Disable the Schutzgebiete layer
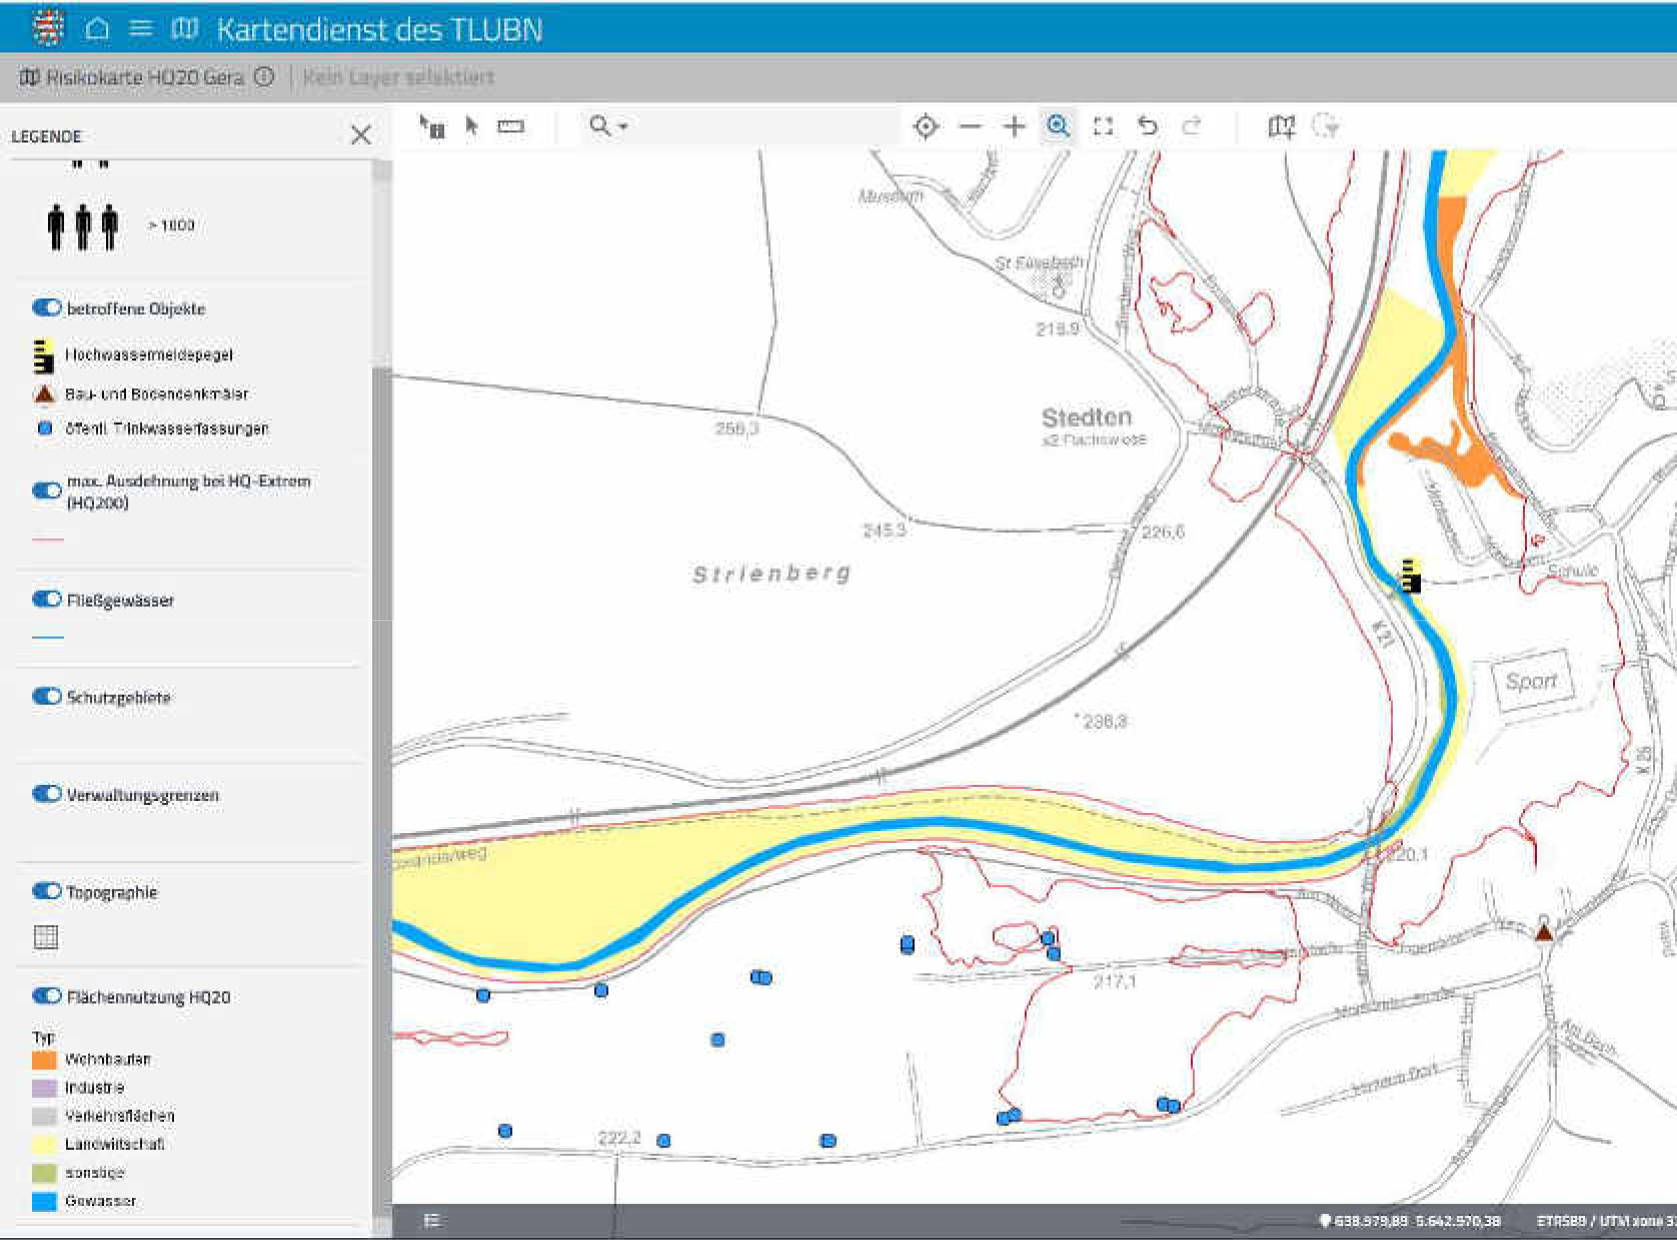 (x=46, y=696)
